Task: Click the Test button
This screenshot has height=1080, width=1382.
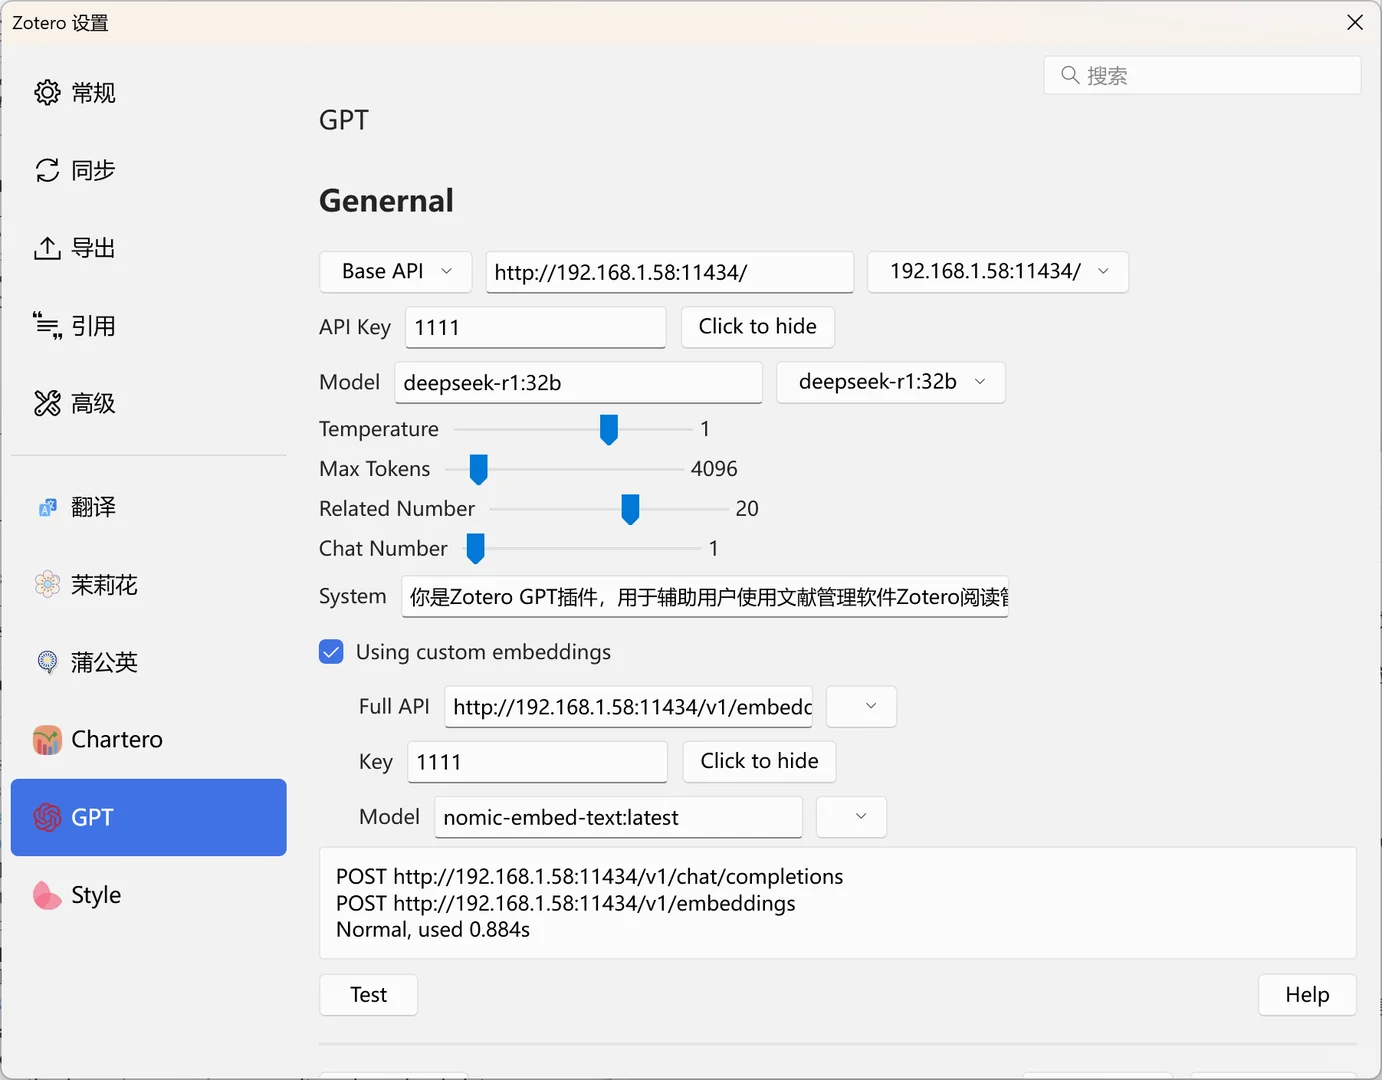Action: [x=369, y=995]
